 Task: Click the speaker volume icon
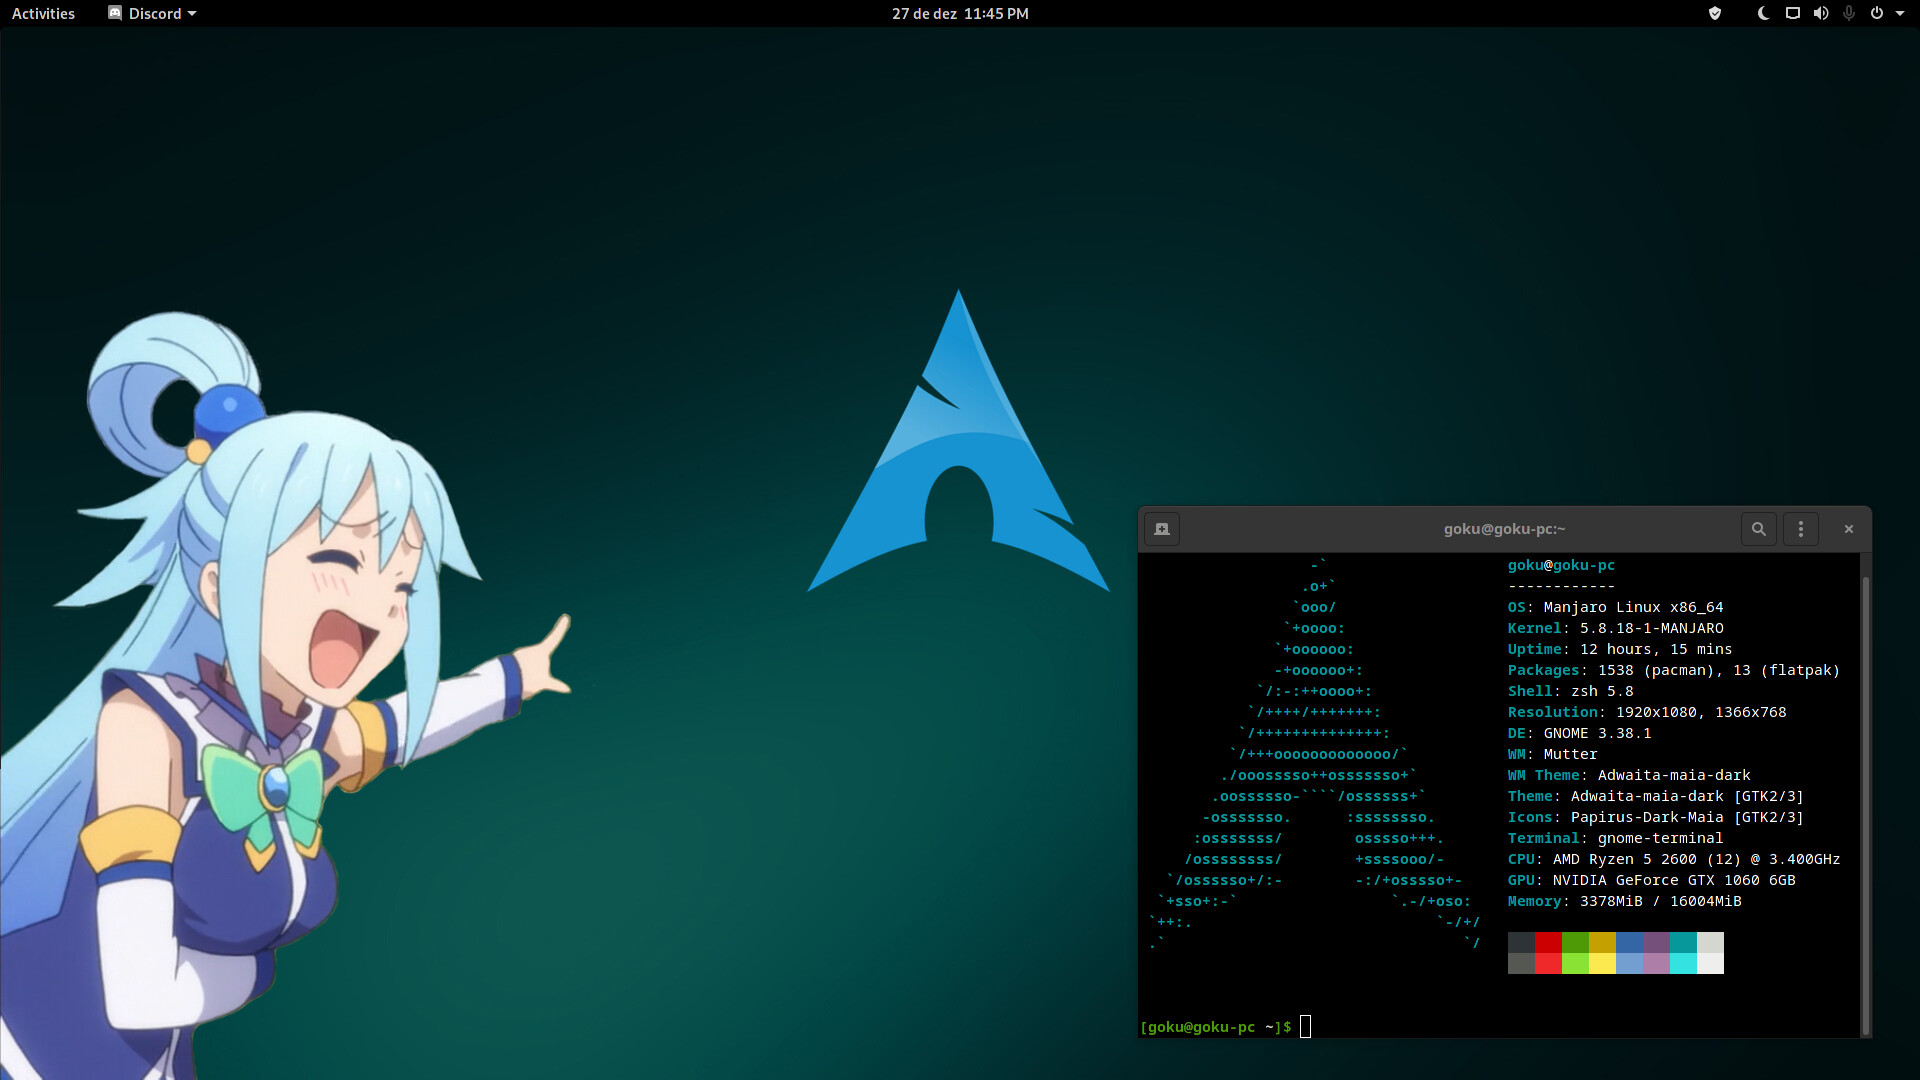(x=1821, y=13)
